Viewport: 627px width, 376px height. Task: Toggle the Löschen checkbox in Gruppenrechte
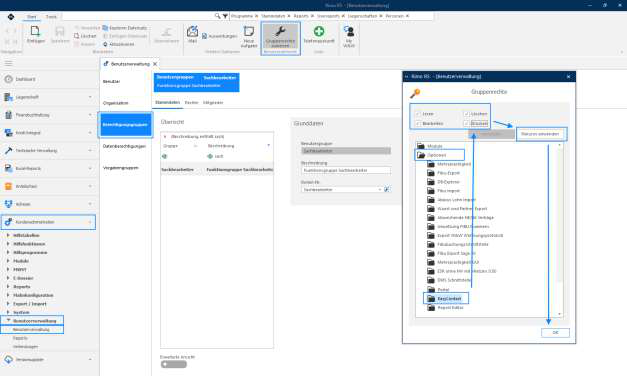click(x=466, y=114)
